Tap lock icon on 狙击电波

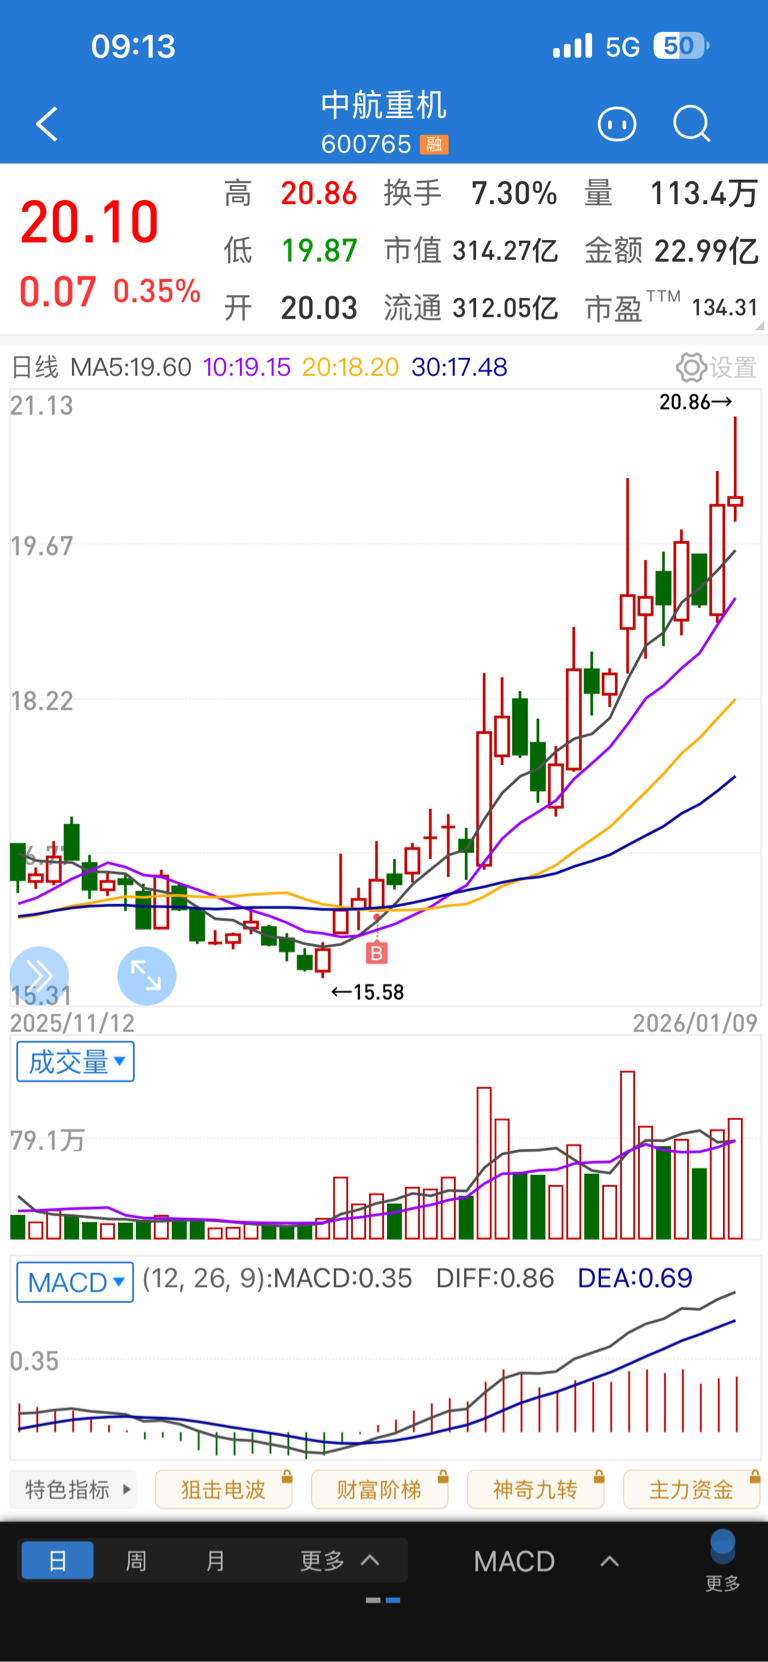click(287, 1477)
